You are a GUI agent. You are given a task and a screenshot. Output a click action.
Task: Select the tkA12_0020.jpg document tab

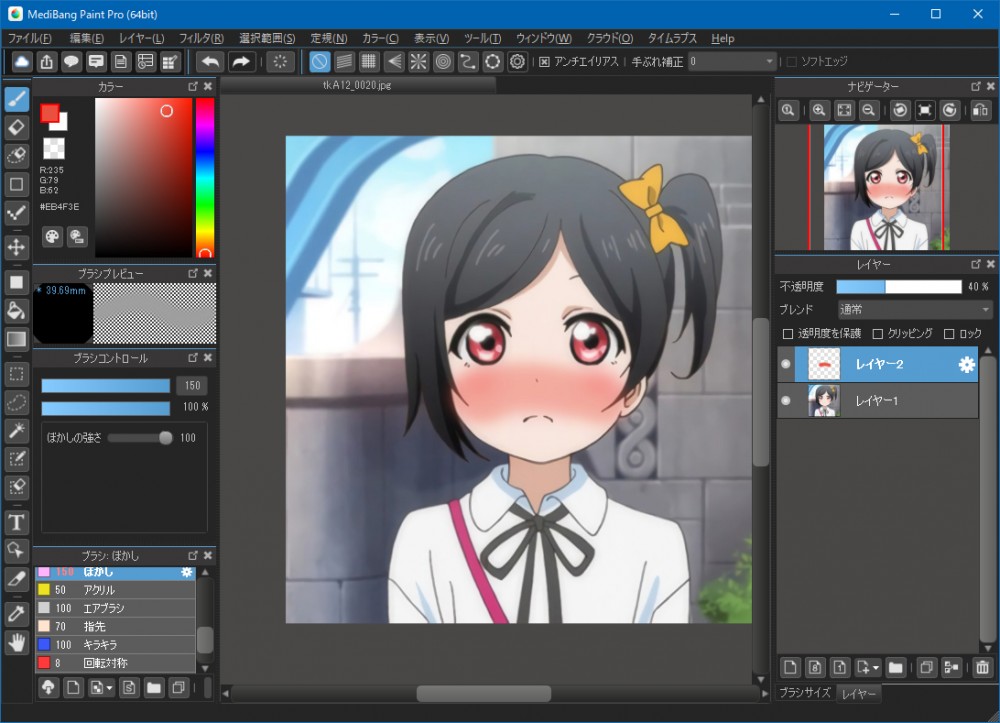pos(357,85)
